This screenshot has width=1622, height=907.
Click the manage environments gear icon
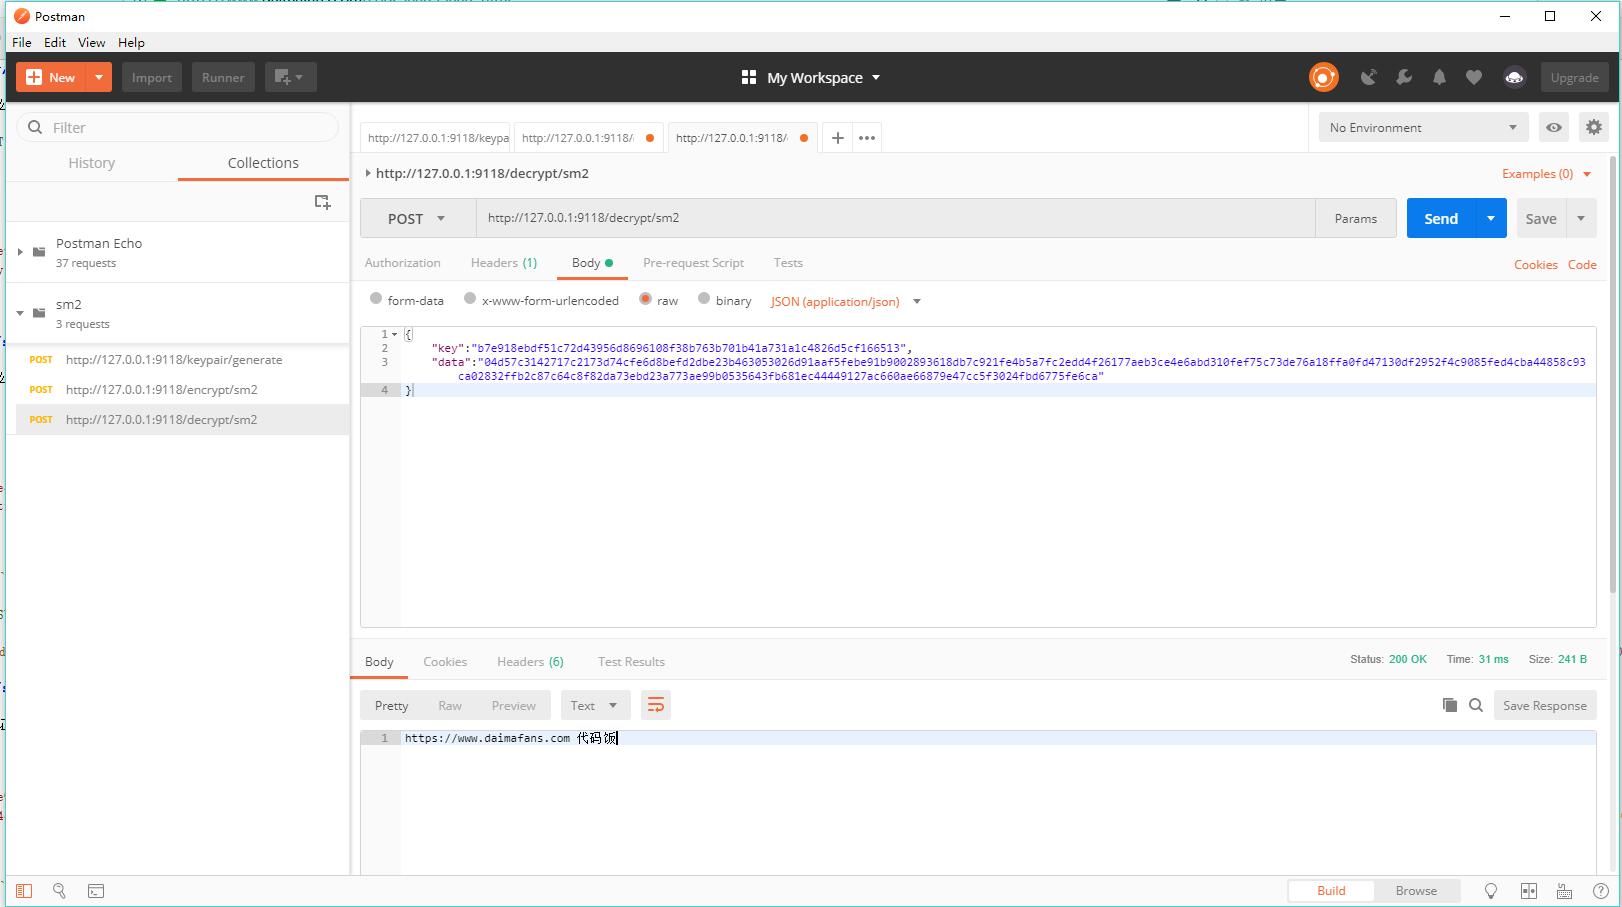click(1593, 127)
